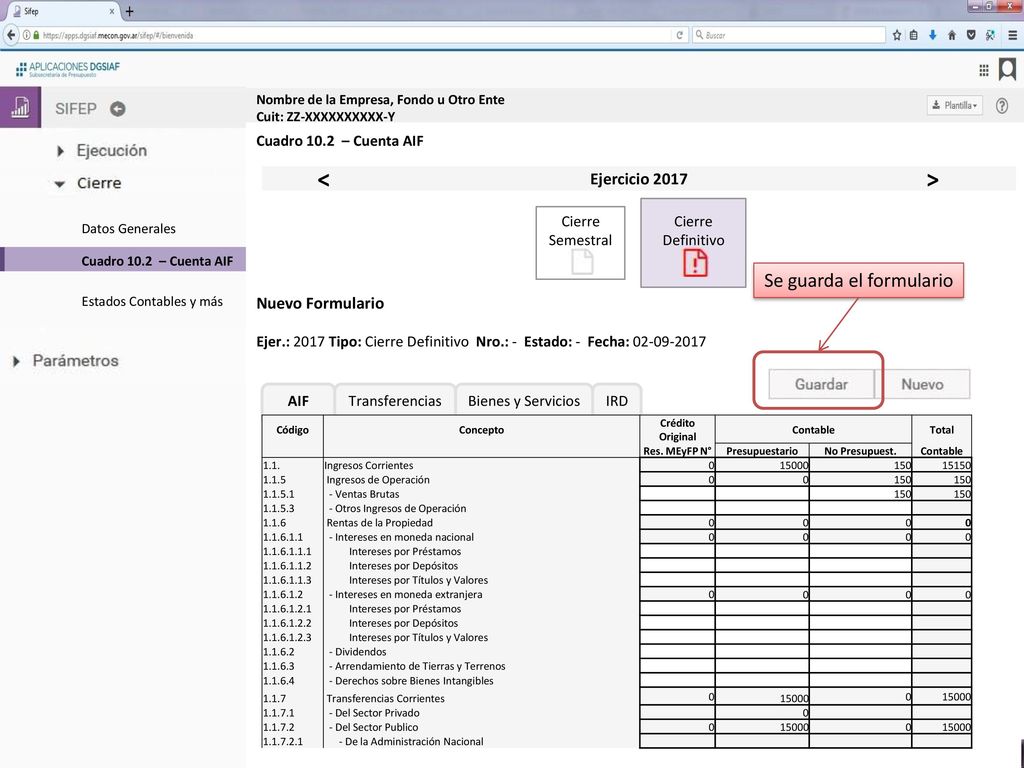The height and width of the screenshot is (768, 1024).
Task: Click Crédito Original cell for Dividendos row
Action: click(677, 652)
